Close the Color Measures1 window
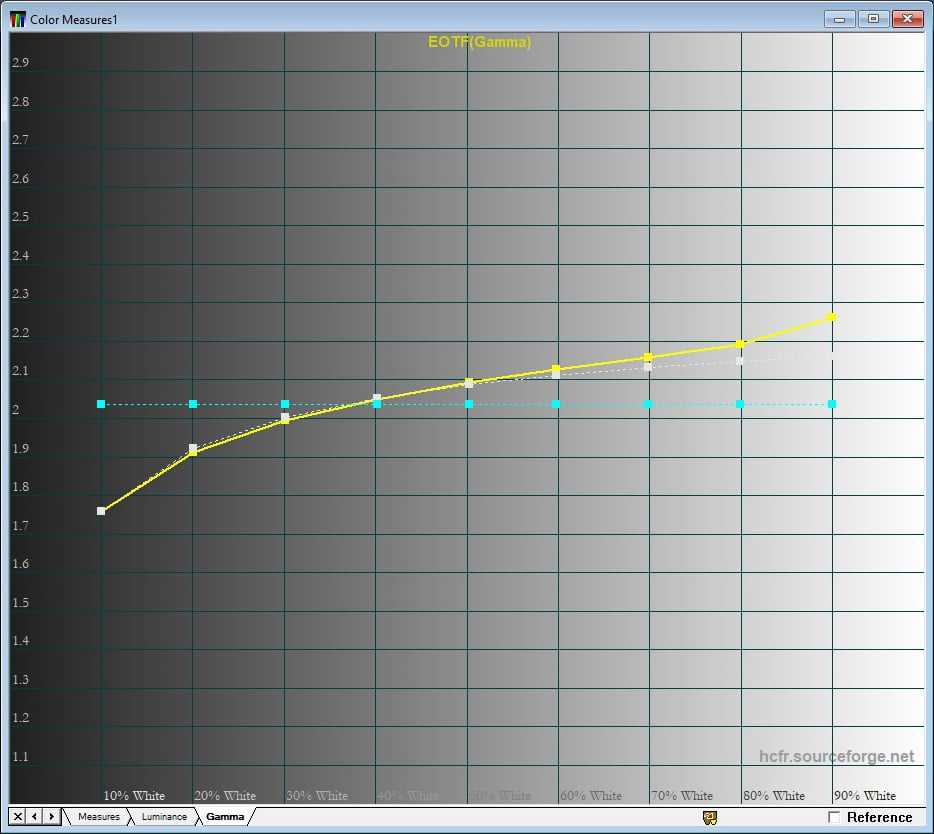The width and height of the screenshot is (934, 834). click(x=907, y=19)
